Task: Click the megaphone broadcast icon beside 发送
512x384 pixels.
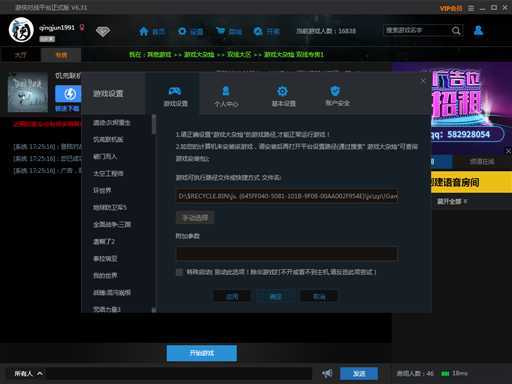Action: point(327,373)
